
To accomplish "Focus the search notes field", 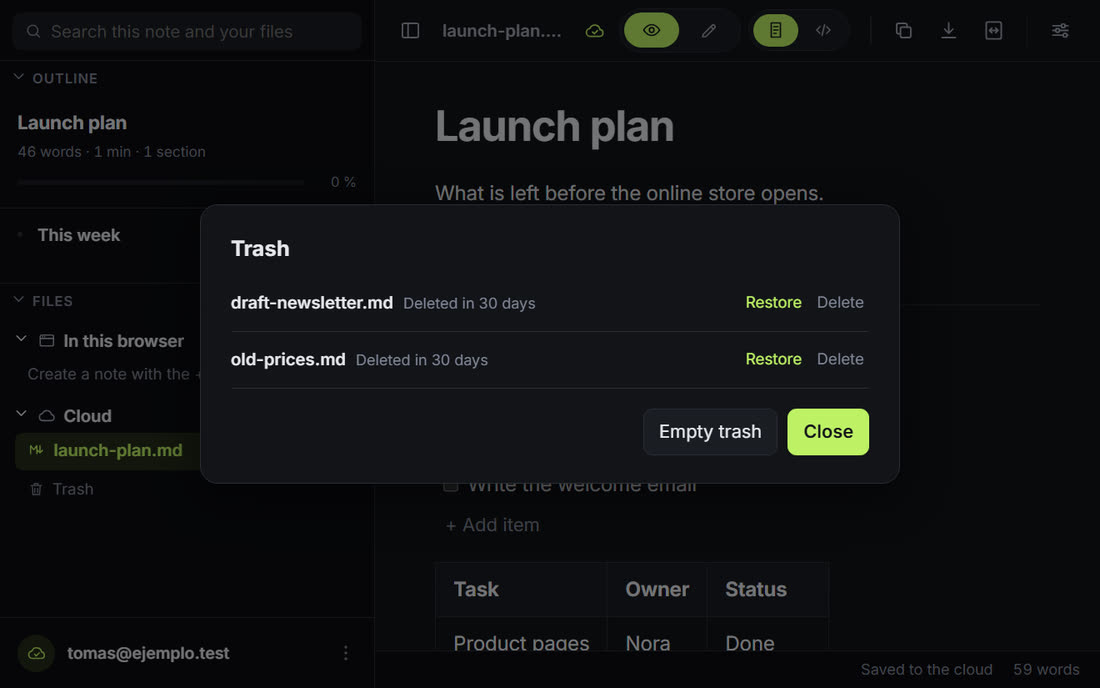I will click(187, 32).
